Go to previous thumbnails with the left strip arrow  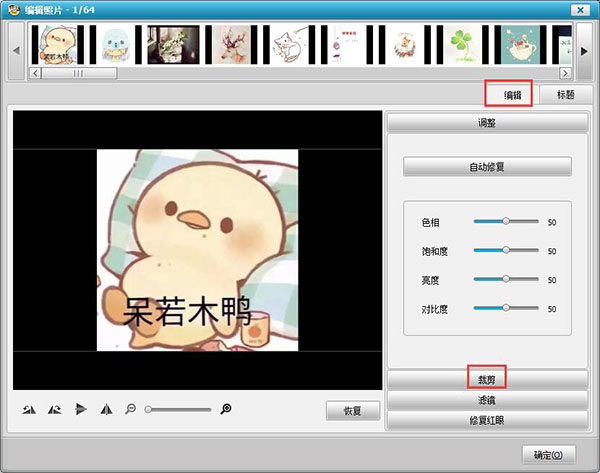click(16, 51)
